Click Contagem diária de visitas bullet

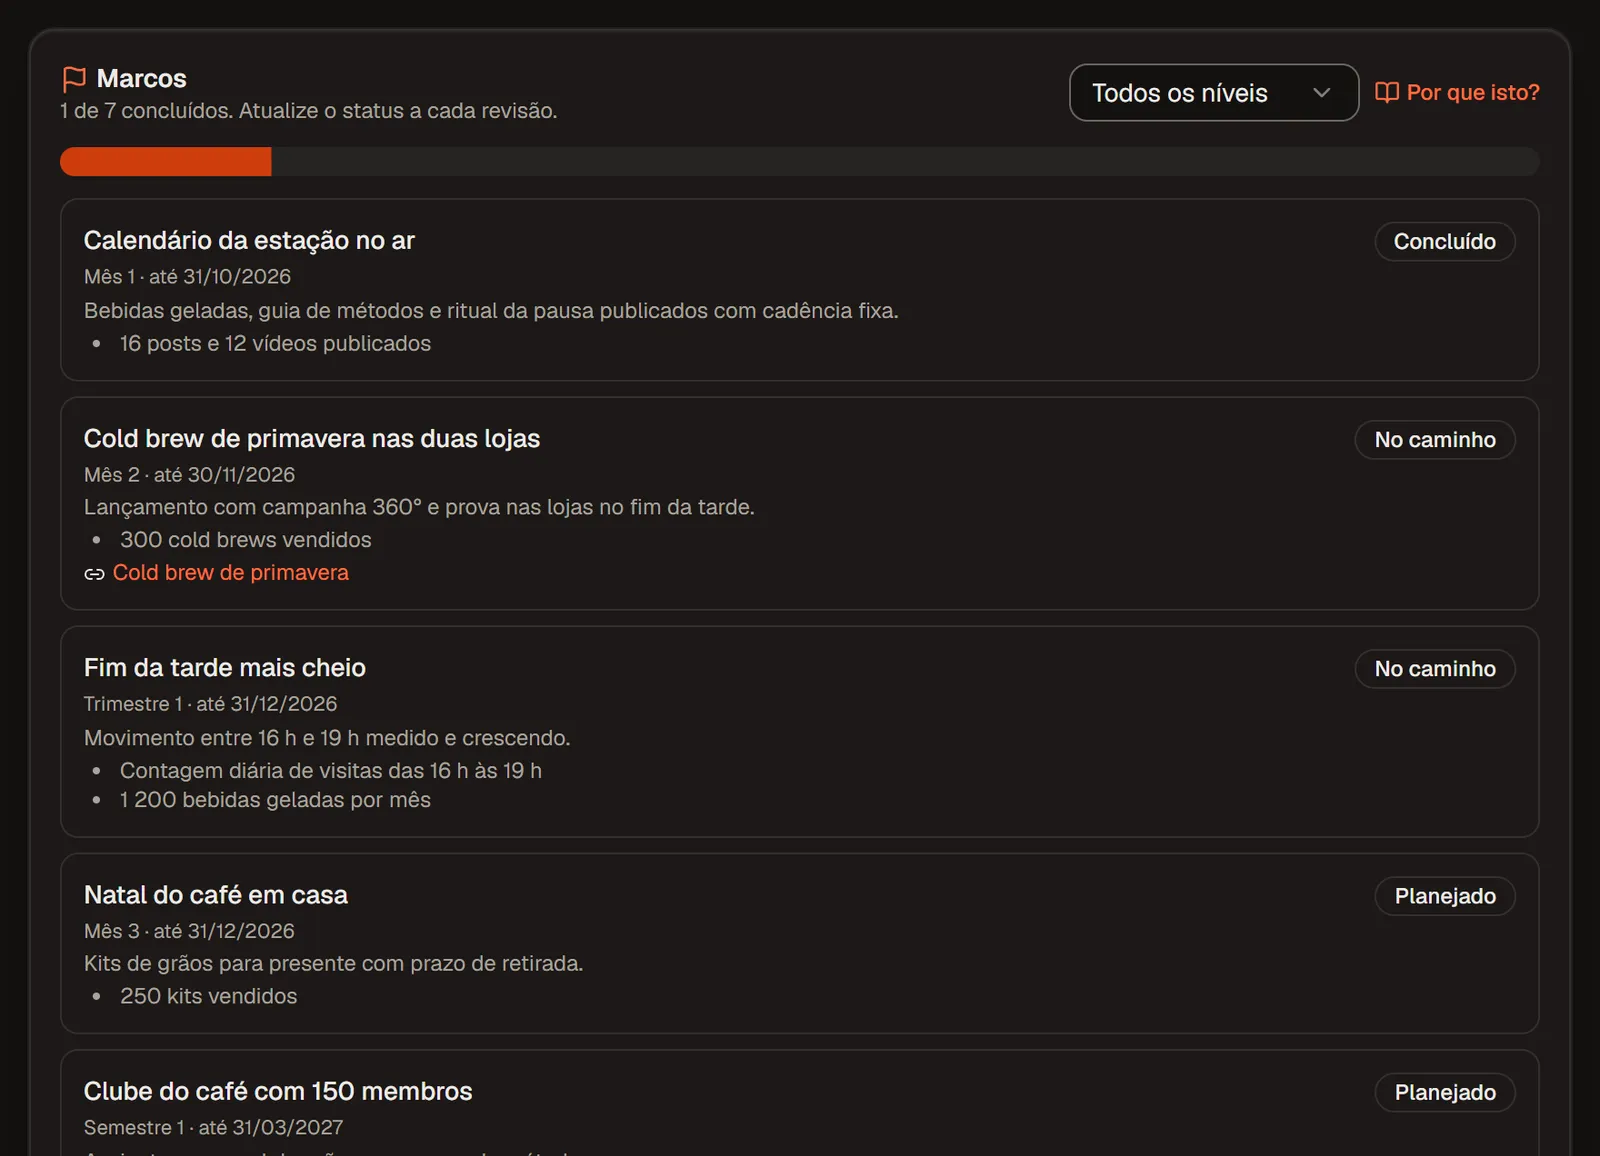point(331,771)
